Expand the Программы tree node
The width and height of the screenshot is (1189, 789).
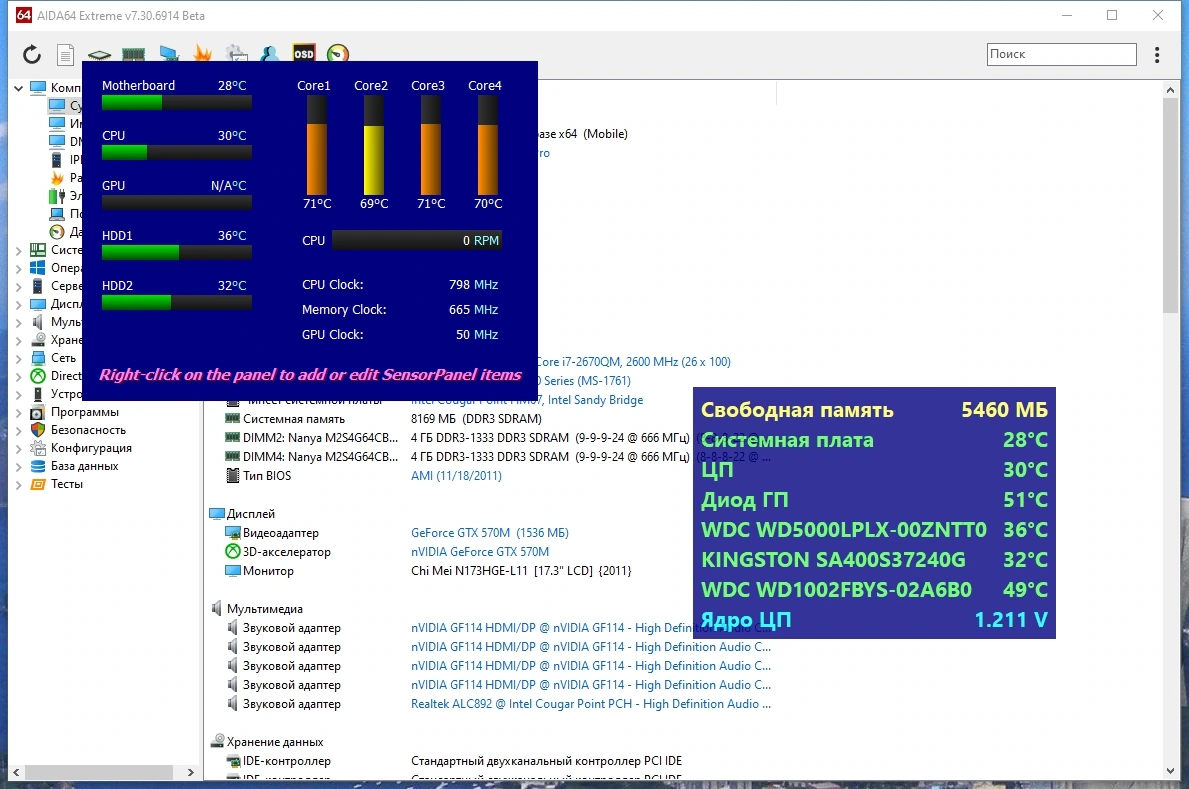point(18,412)
